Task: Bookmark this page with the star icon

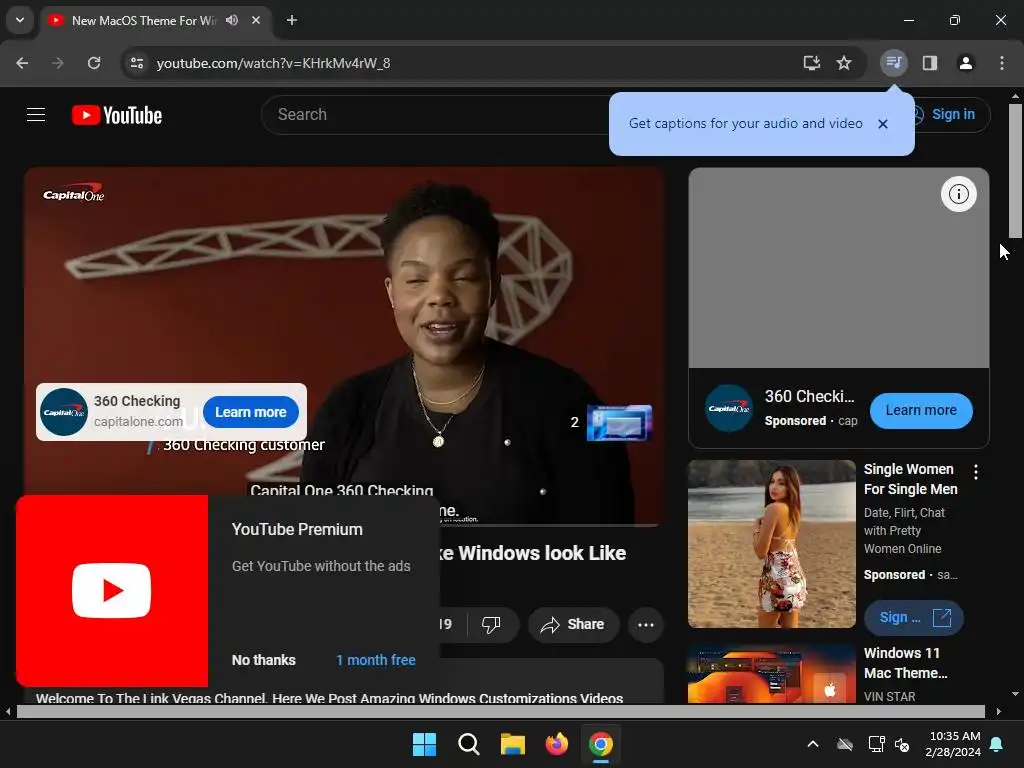Action: click(x=844, y=63)
